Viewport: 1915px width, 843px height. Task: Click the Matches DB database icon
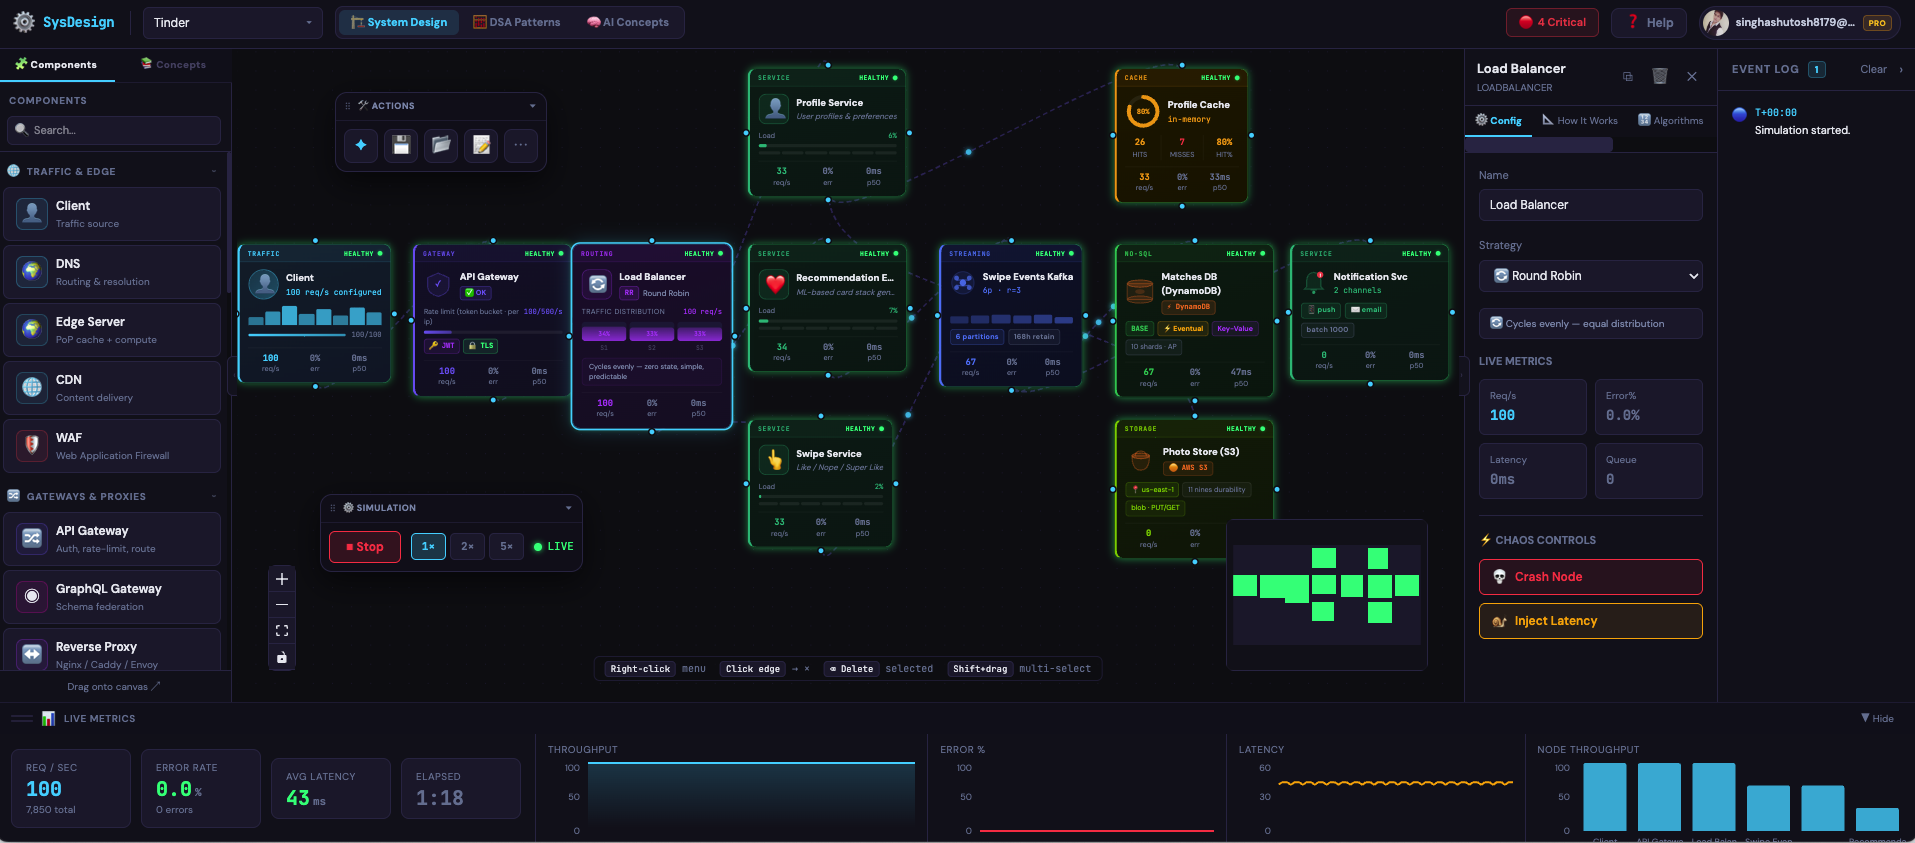tap(1140, 291)
